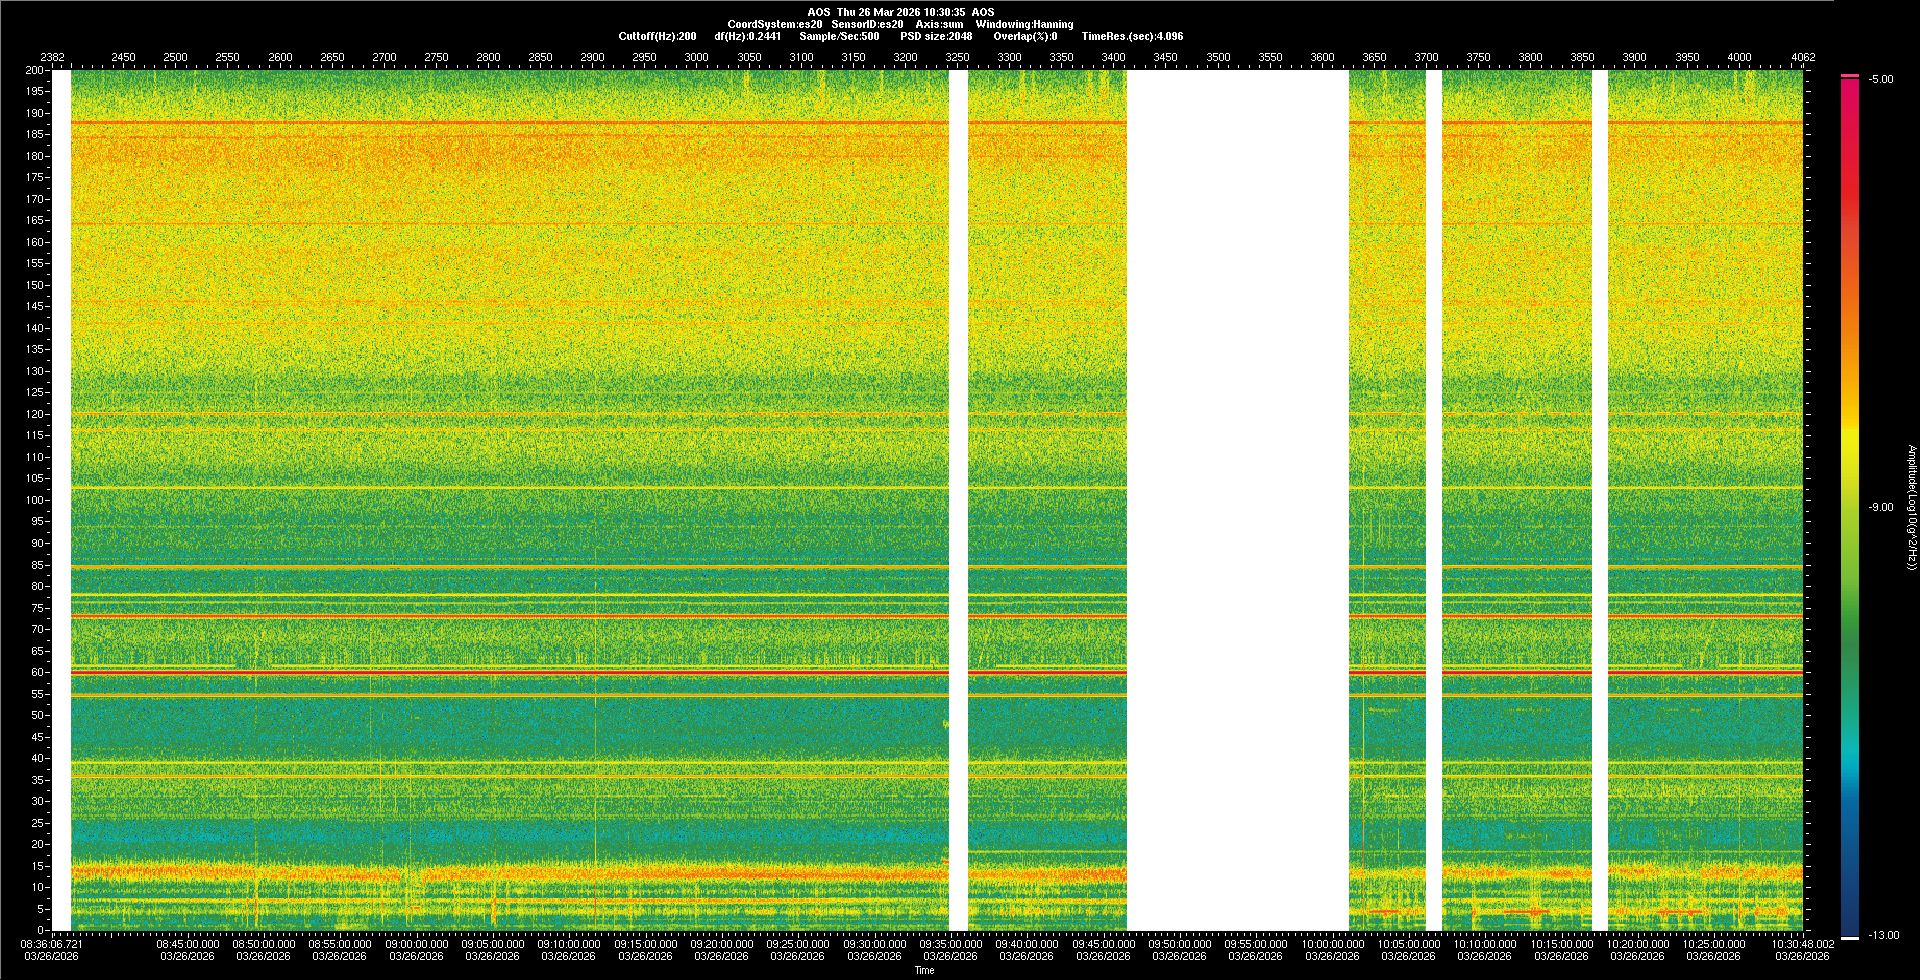Image resolution: width=1920 pixels, height=980 pixels.
Task: Click the Amplitude colorbar axis title
Action: pos(1911,507)
